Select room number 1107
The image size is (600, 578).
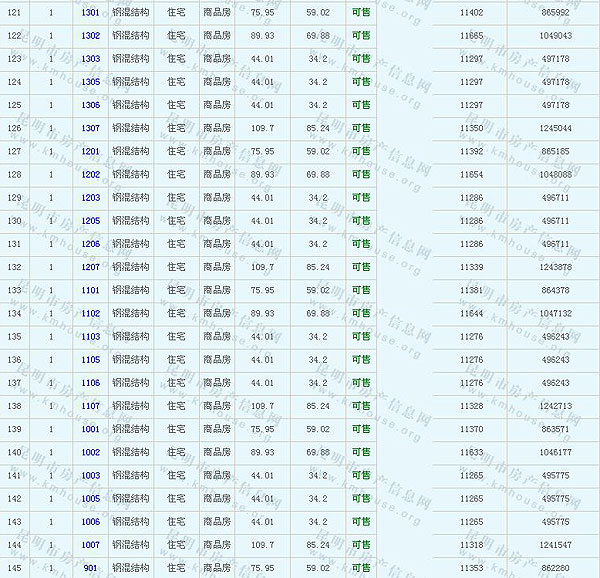(x=91, y=406)
